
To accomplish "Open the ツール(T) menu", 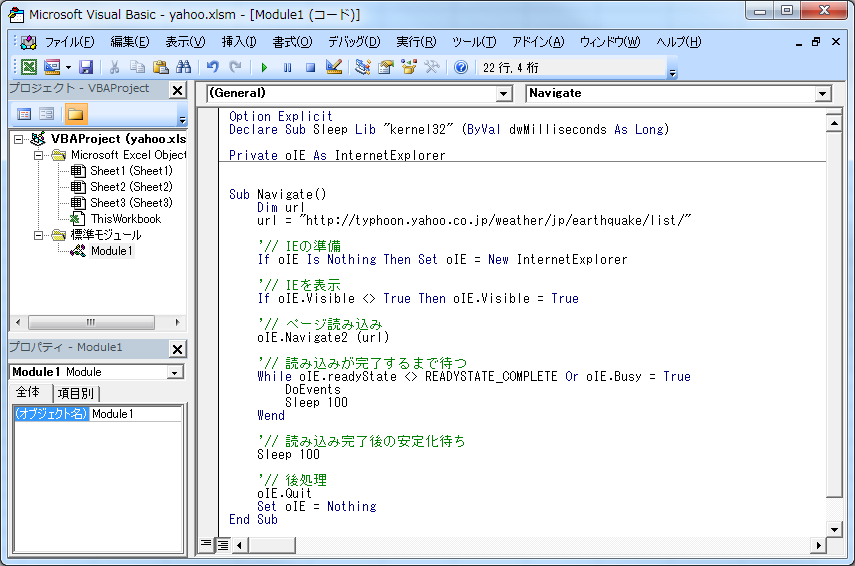I will [474, 42].
